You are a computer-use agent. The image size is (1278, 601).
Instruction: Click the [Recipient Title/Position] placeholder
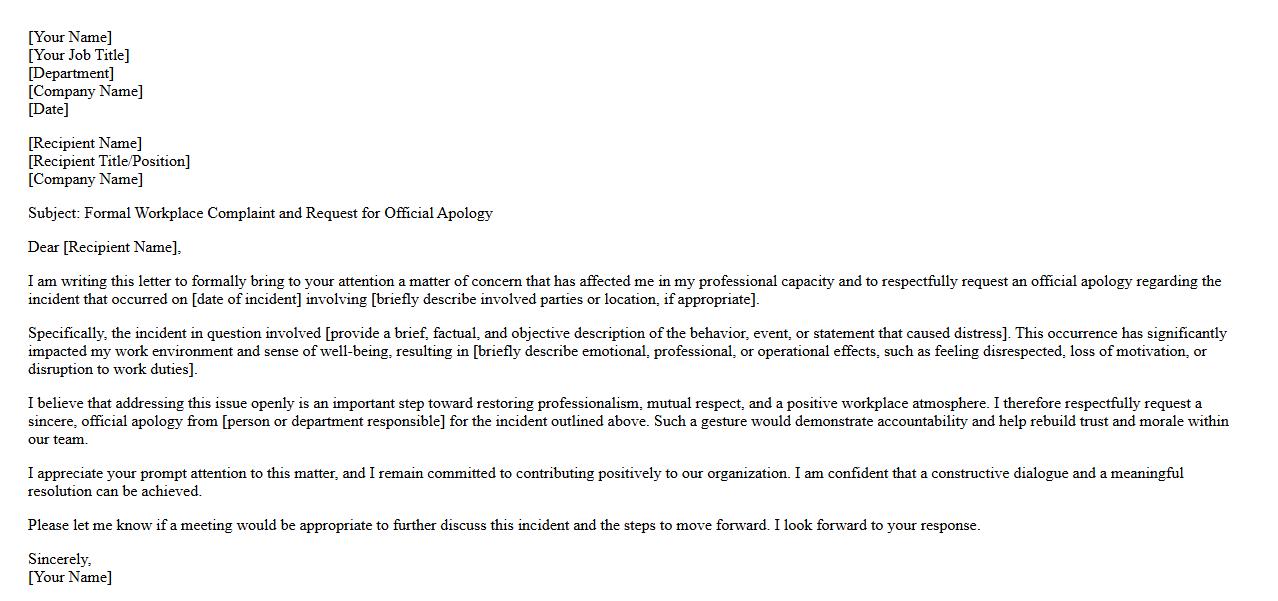(x=109, y=161)
